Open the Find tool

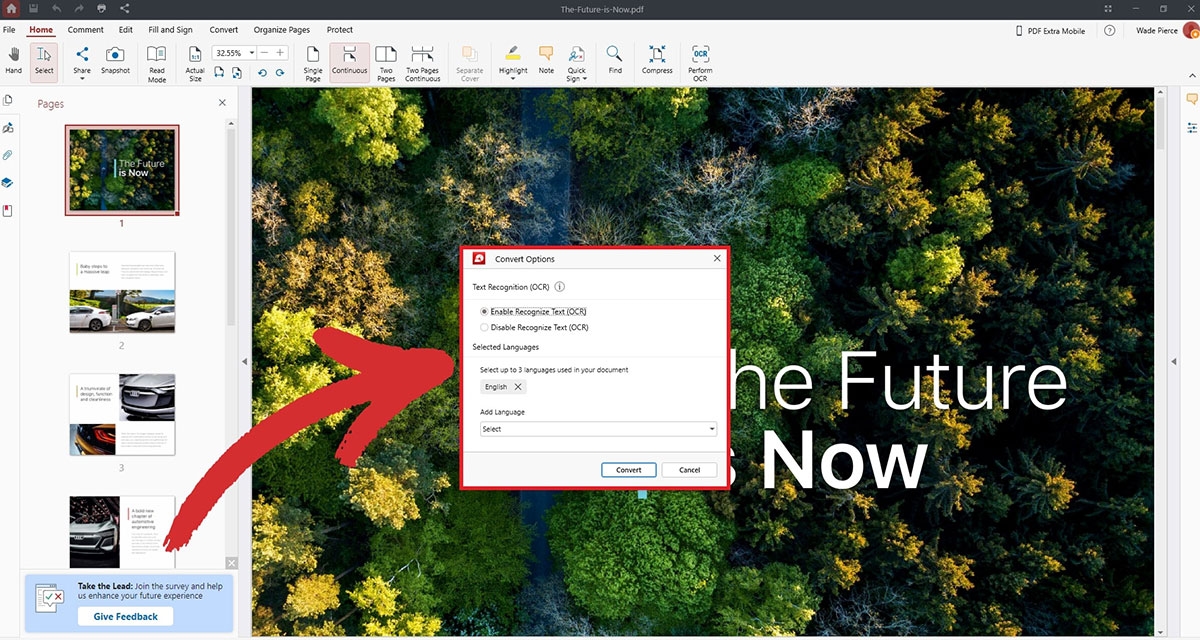click(615, 61)
